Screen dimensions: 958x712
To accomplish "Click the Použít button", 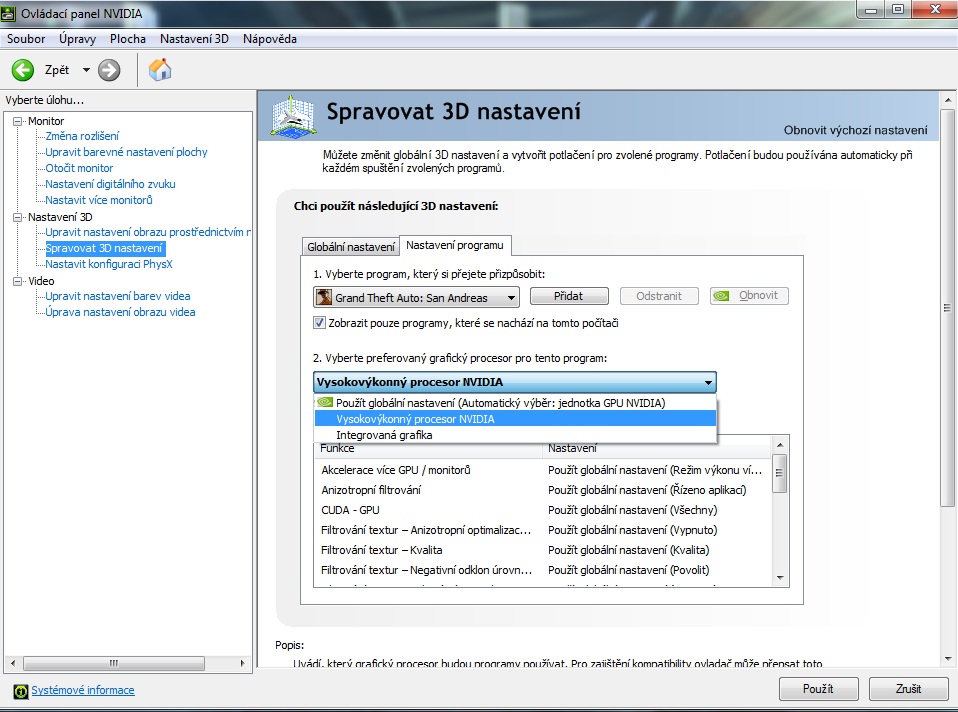I will [x=818, y=689].
